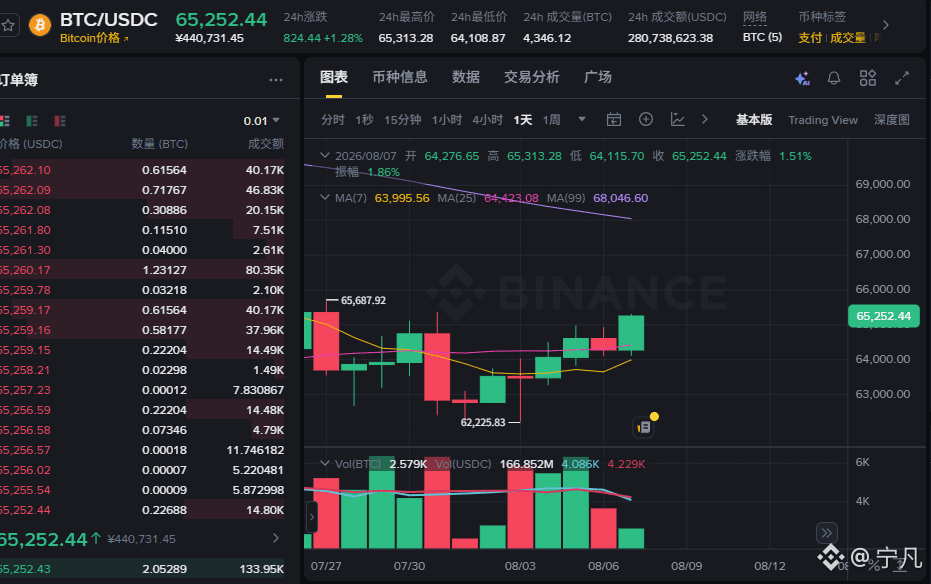The image size is (931, 584).
Task: Click the MA(99) value 68,046.60
Action: point(620,198)
